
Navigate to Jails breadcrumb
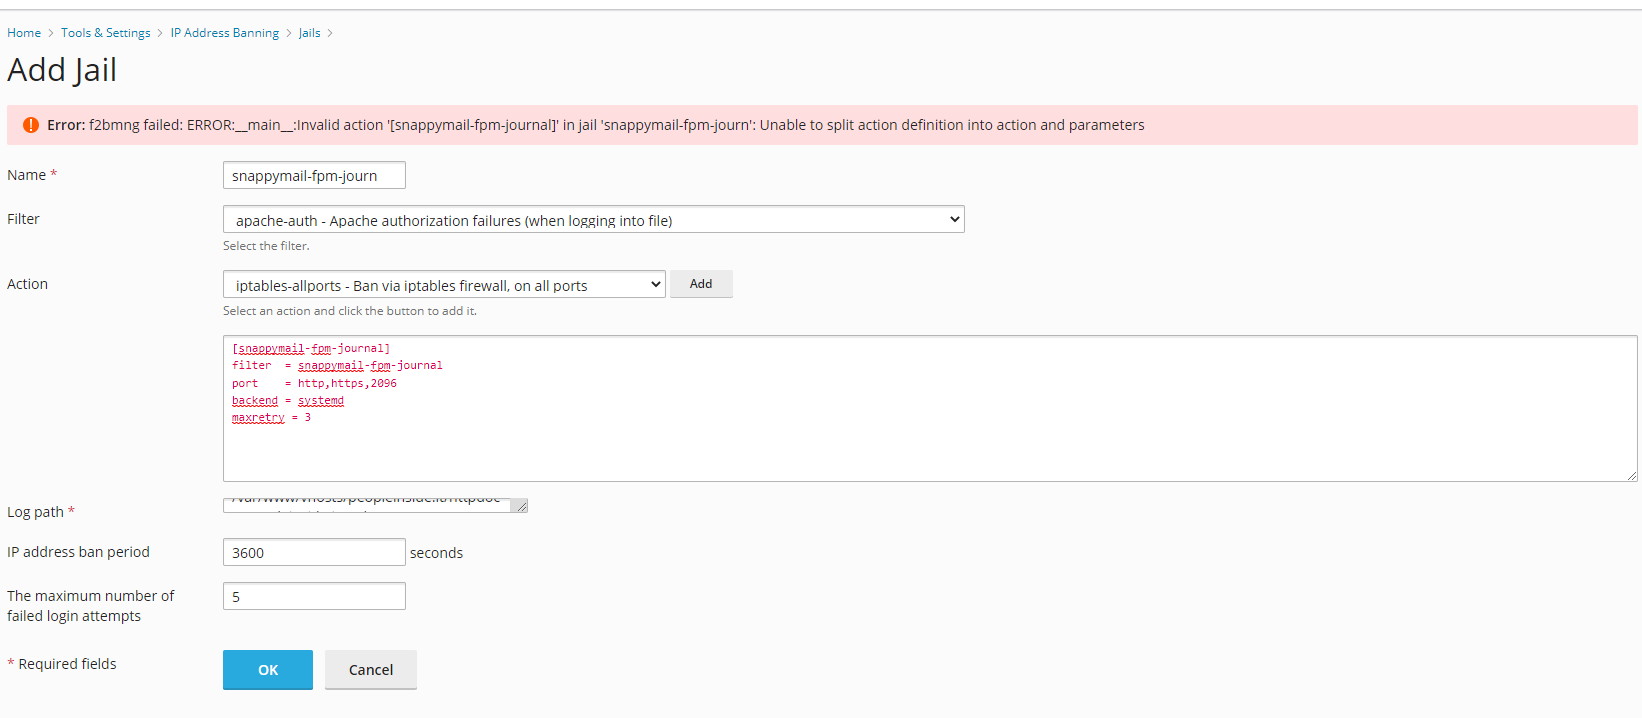coord(310,33)
